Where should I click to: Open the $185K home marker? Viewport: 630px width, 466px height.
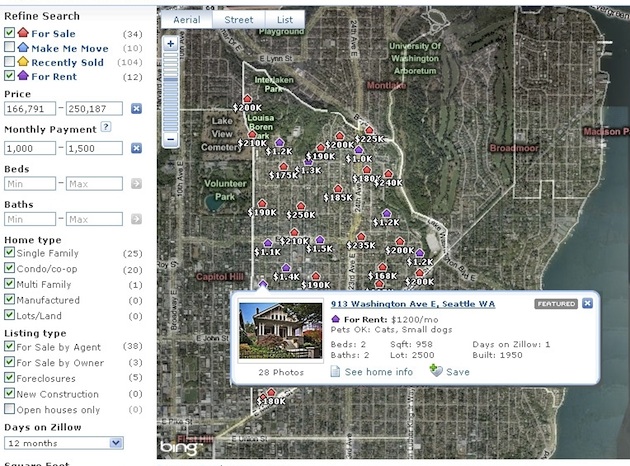338,188
